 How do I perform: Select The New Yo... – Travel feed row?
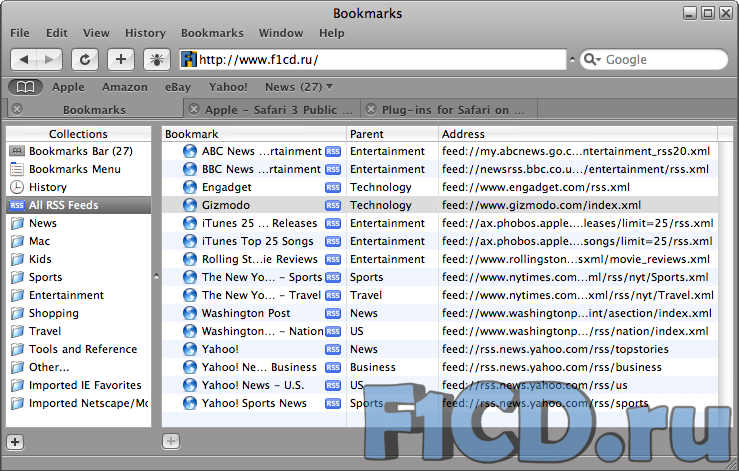tap(440, 295)
